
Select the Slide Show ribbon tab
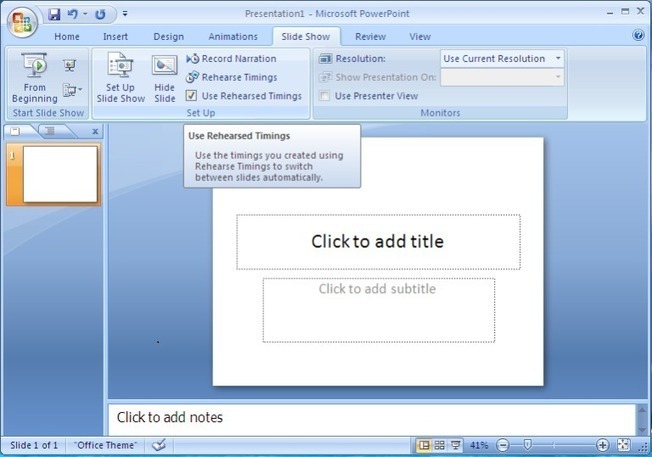306,37
